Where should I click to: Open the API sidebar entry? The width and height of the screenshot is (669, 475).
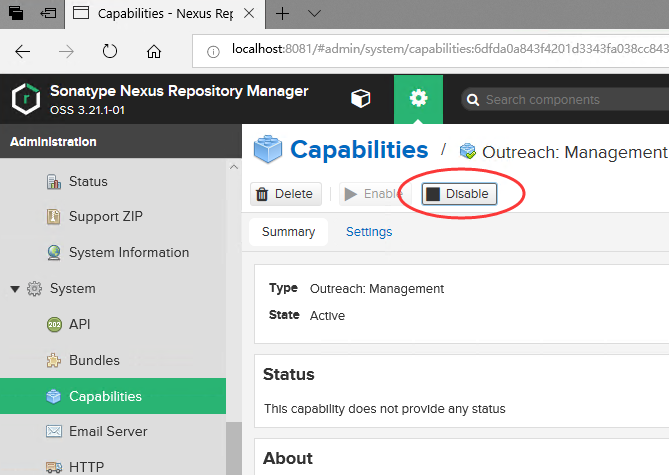(79, 325)
